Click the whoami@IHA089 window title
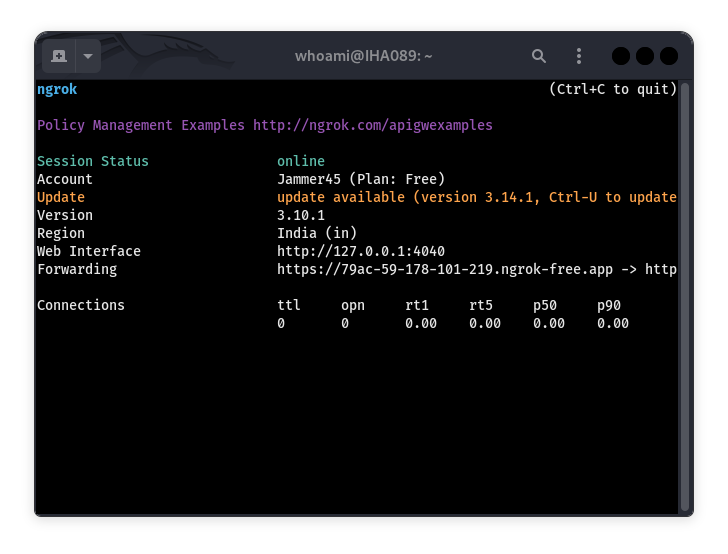The image size is (728, 554). tap(363, 56)
